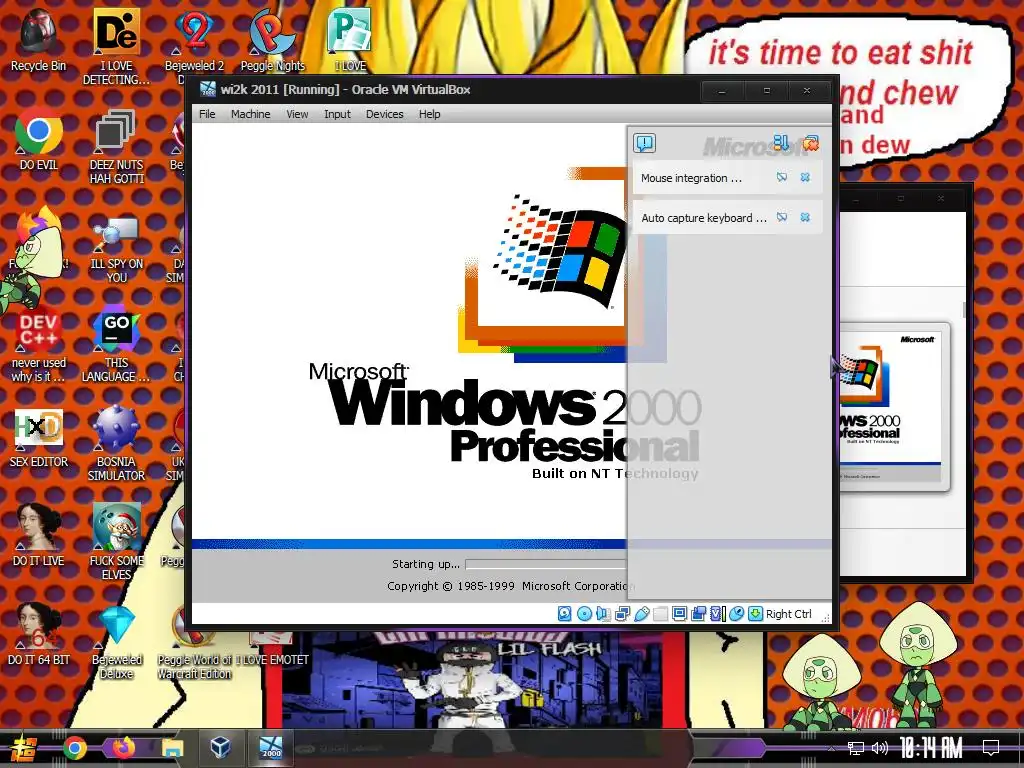Select the I LOVE DETECTING shortcut
This screenshot has height=768, width=1024.
(x=116, y=47)
